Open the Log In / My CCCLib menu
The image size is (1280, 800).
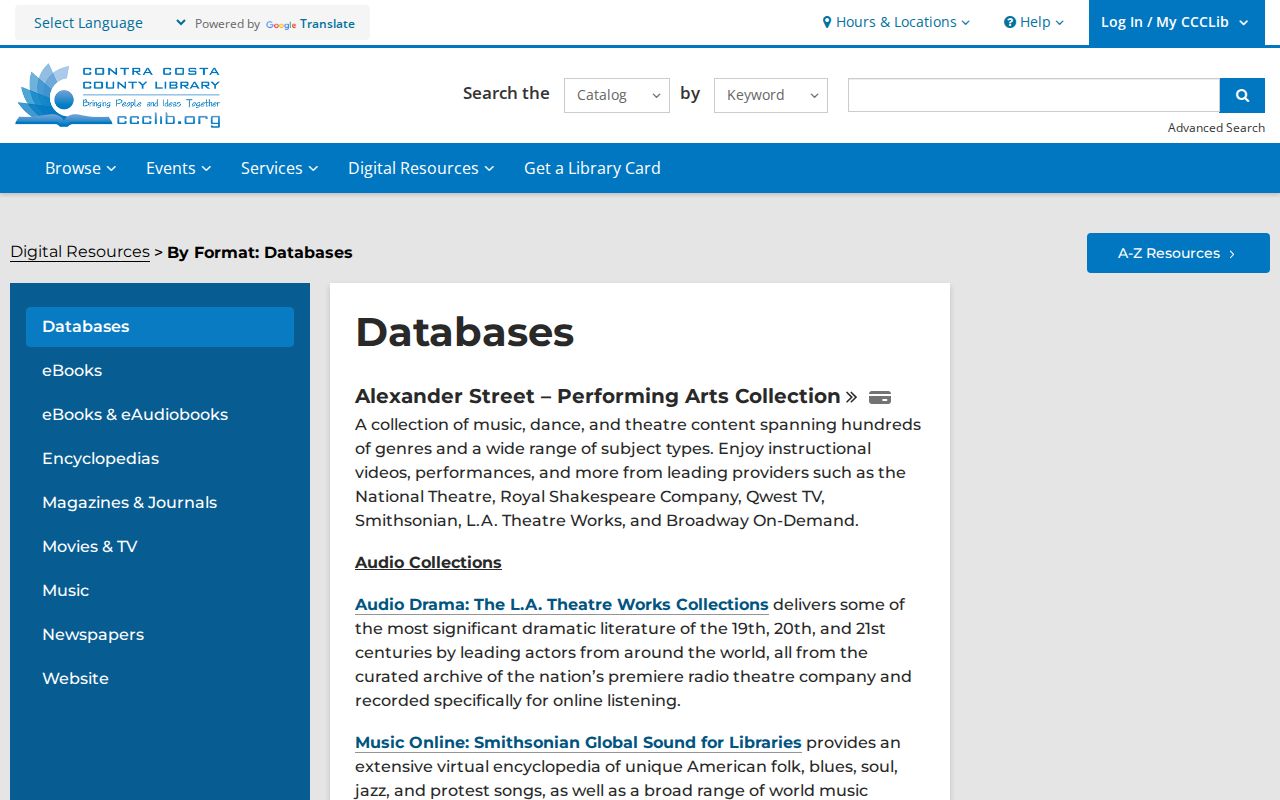tap(1176, 22)
